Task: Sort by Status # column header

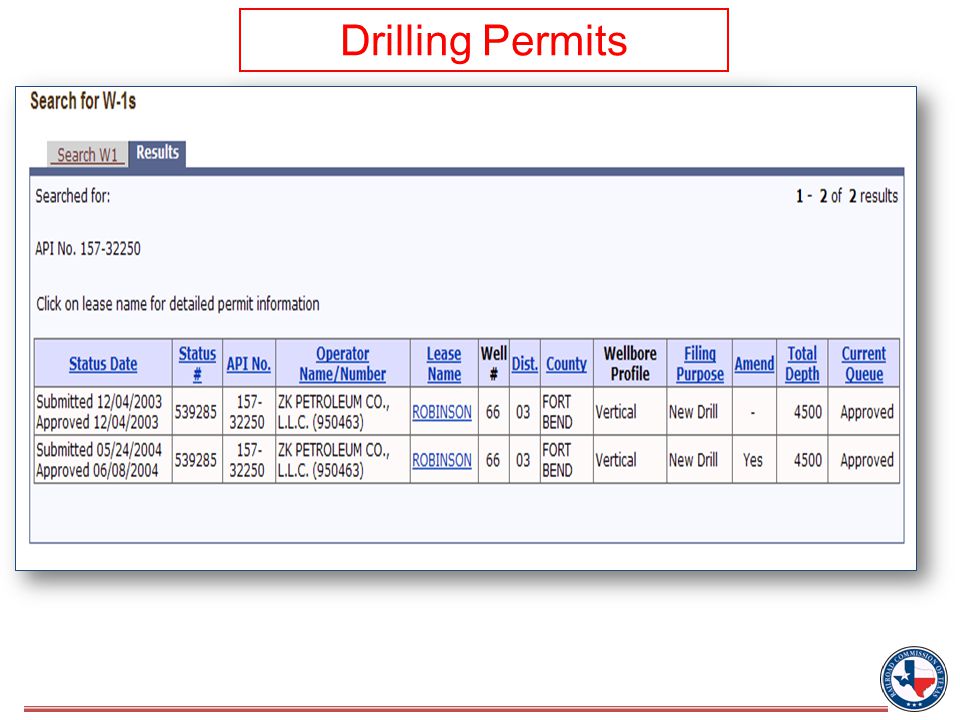Action: [197, 364]
